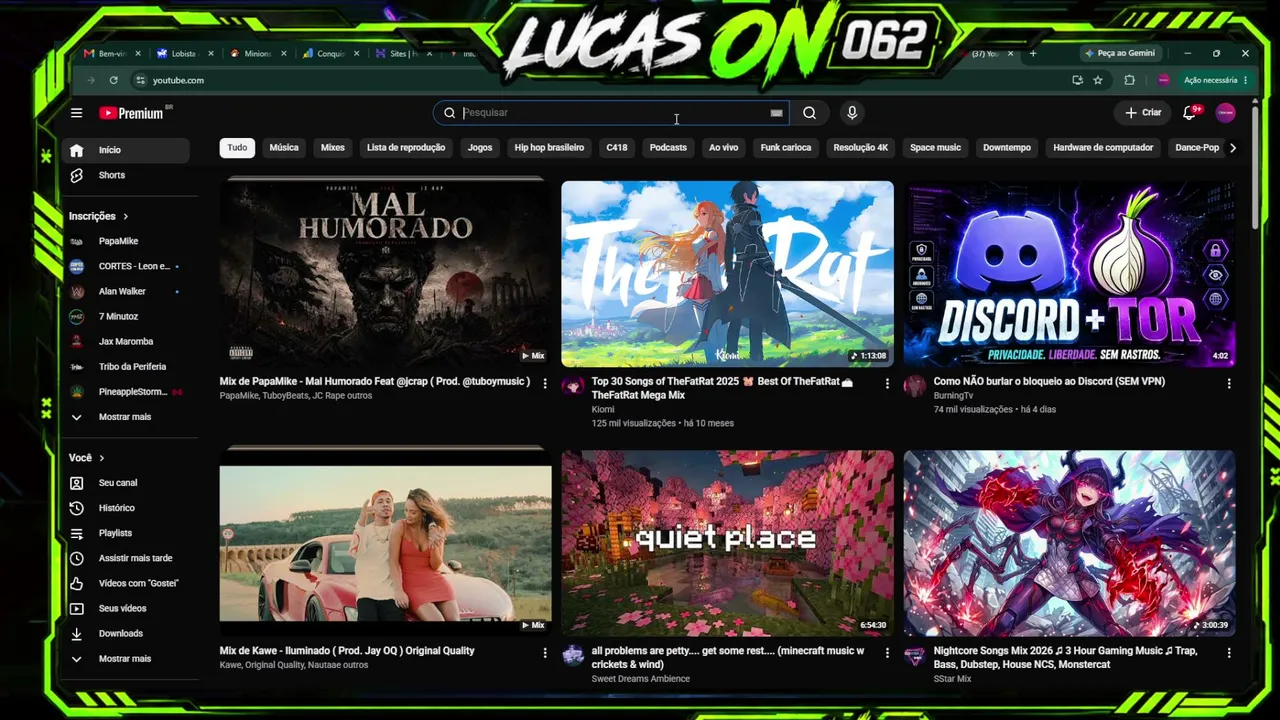The height and width of the screenshot is (720, 1280).
Task: Open the notifications bell
Action: point(1190,113)
